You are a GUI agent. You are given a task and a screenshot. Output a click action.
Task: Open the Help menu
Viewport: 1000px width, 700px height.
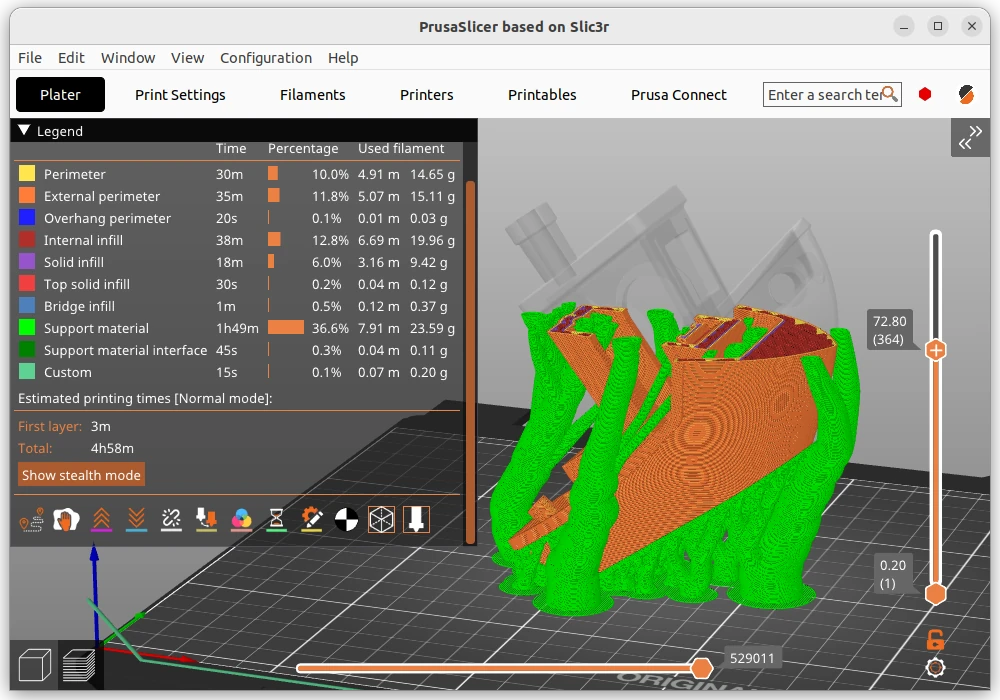click(x=343, y=57)
